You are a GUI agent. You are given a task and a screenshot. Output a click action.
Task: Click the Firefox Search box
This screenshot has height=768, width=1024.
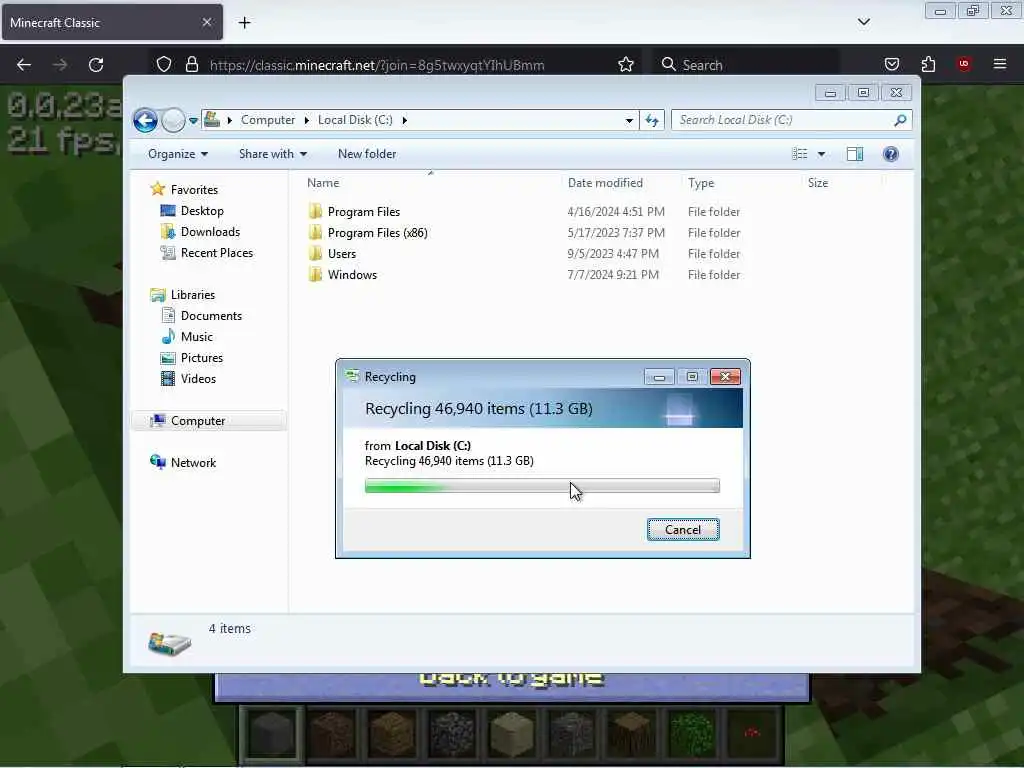(x=745, y=65)
